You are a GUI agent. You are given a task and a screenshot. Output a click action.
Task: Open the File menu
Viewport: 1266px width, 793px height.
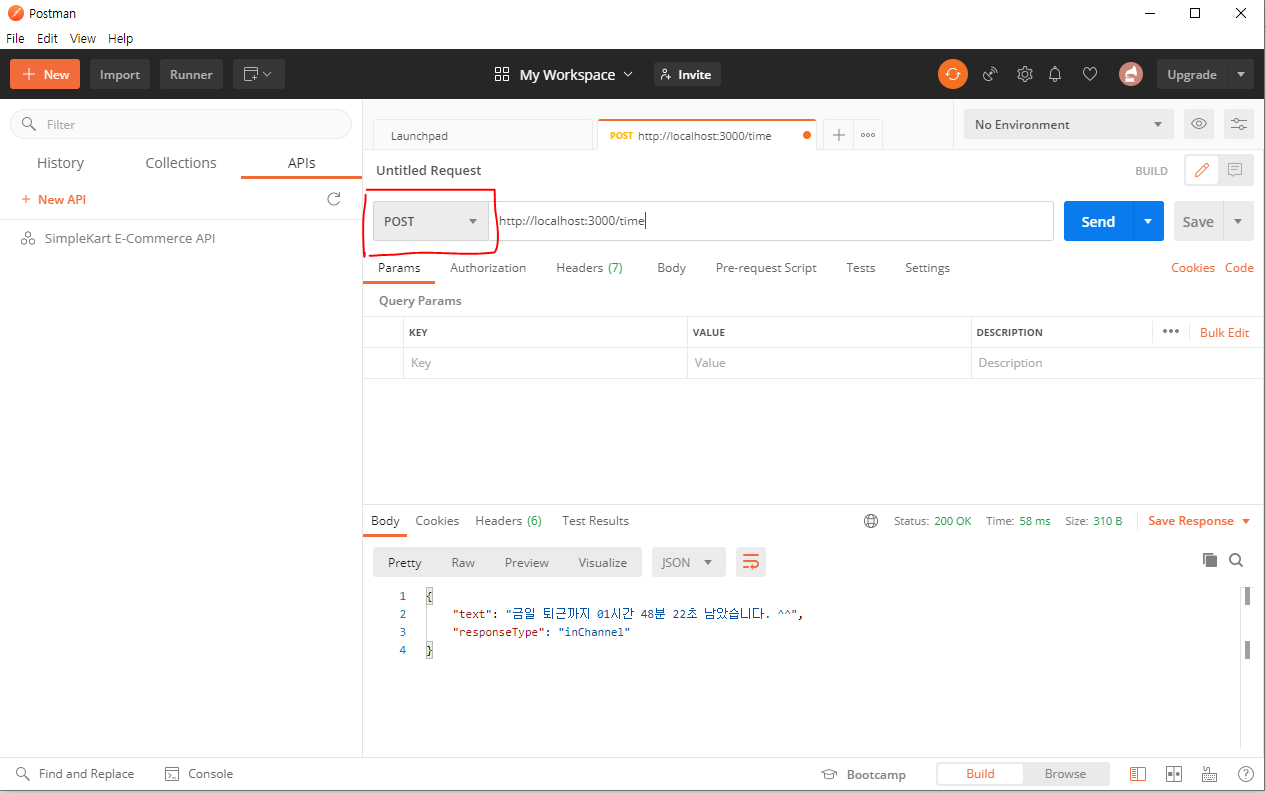tap(15, 38)
